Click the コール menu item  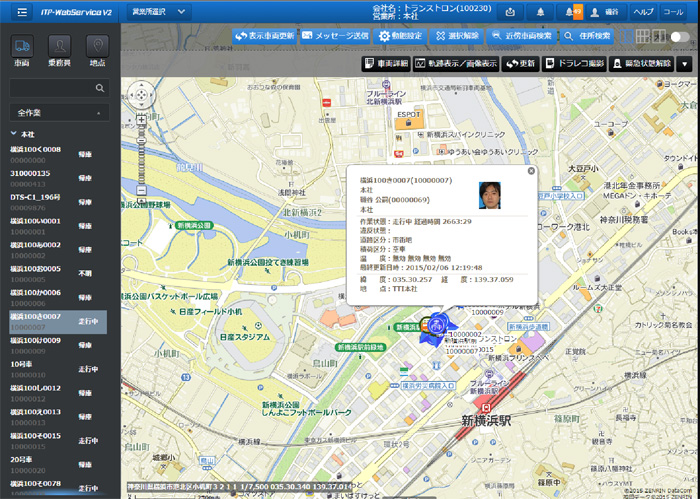[674, 11]
